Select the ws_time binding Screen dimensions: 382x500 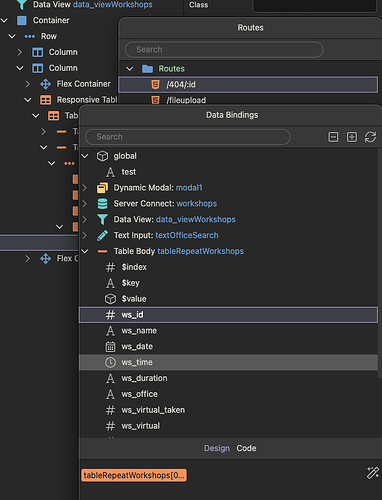pos(228,362)
